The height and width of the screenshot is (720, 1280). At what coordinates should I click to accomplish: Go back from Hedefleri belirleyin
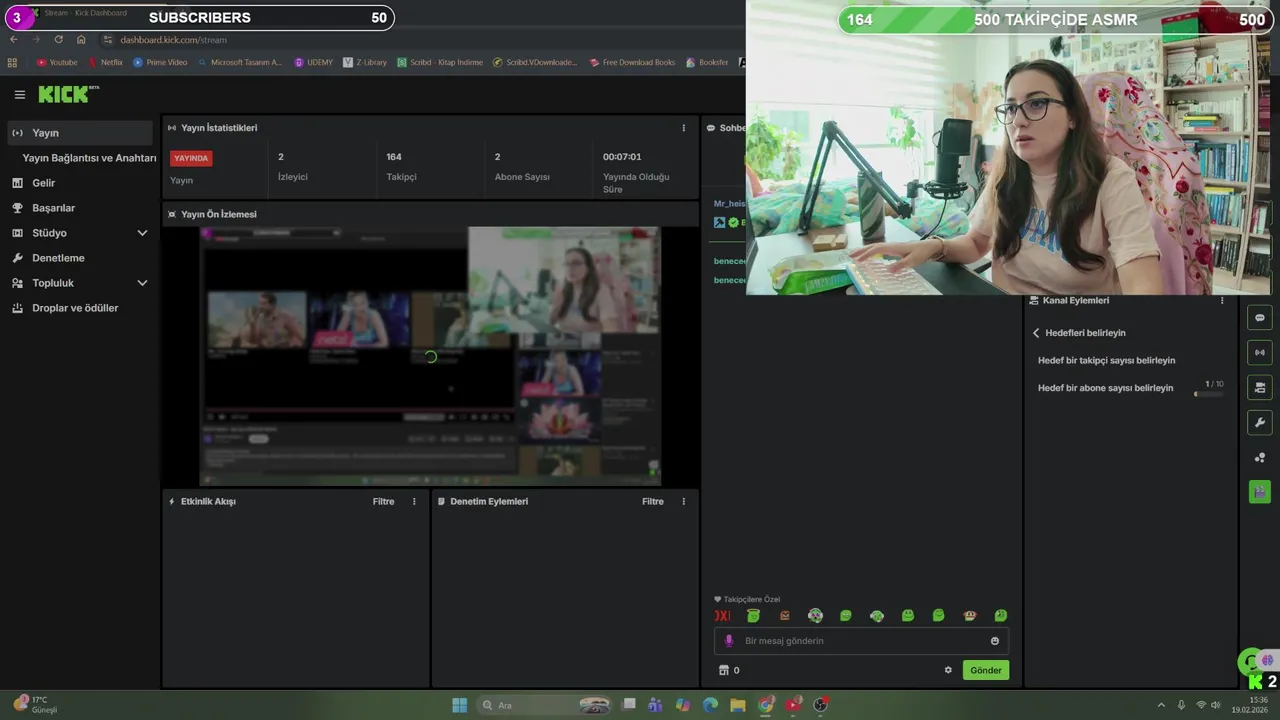click(1036, 333)
